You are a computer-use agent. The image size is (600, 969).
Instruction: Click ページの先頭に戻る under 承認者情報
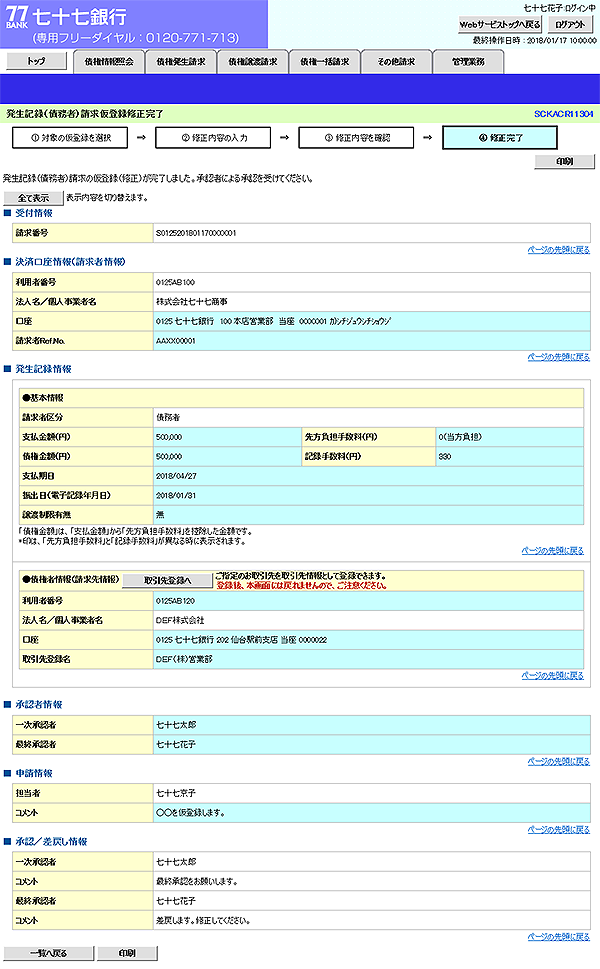(x=559, y=761)
